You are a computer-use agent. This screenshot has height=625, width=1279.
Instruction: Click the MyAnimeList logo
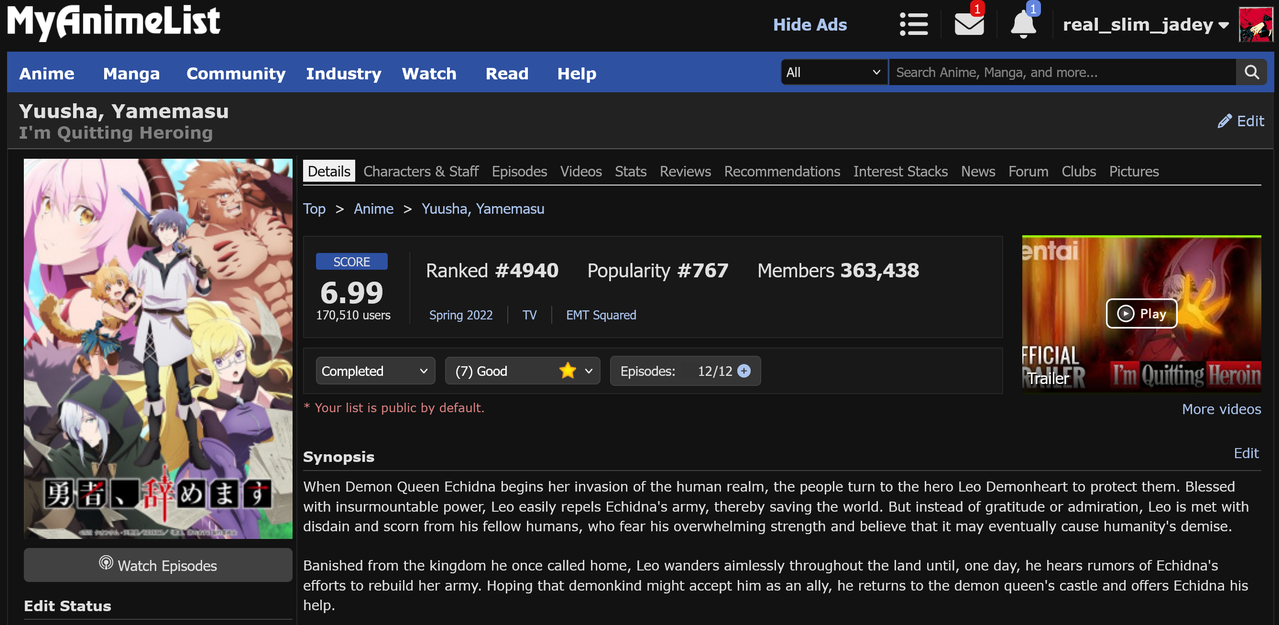pyautogui.click(x=113, y=24)
